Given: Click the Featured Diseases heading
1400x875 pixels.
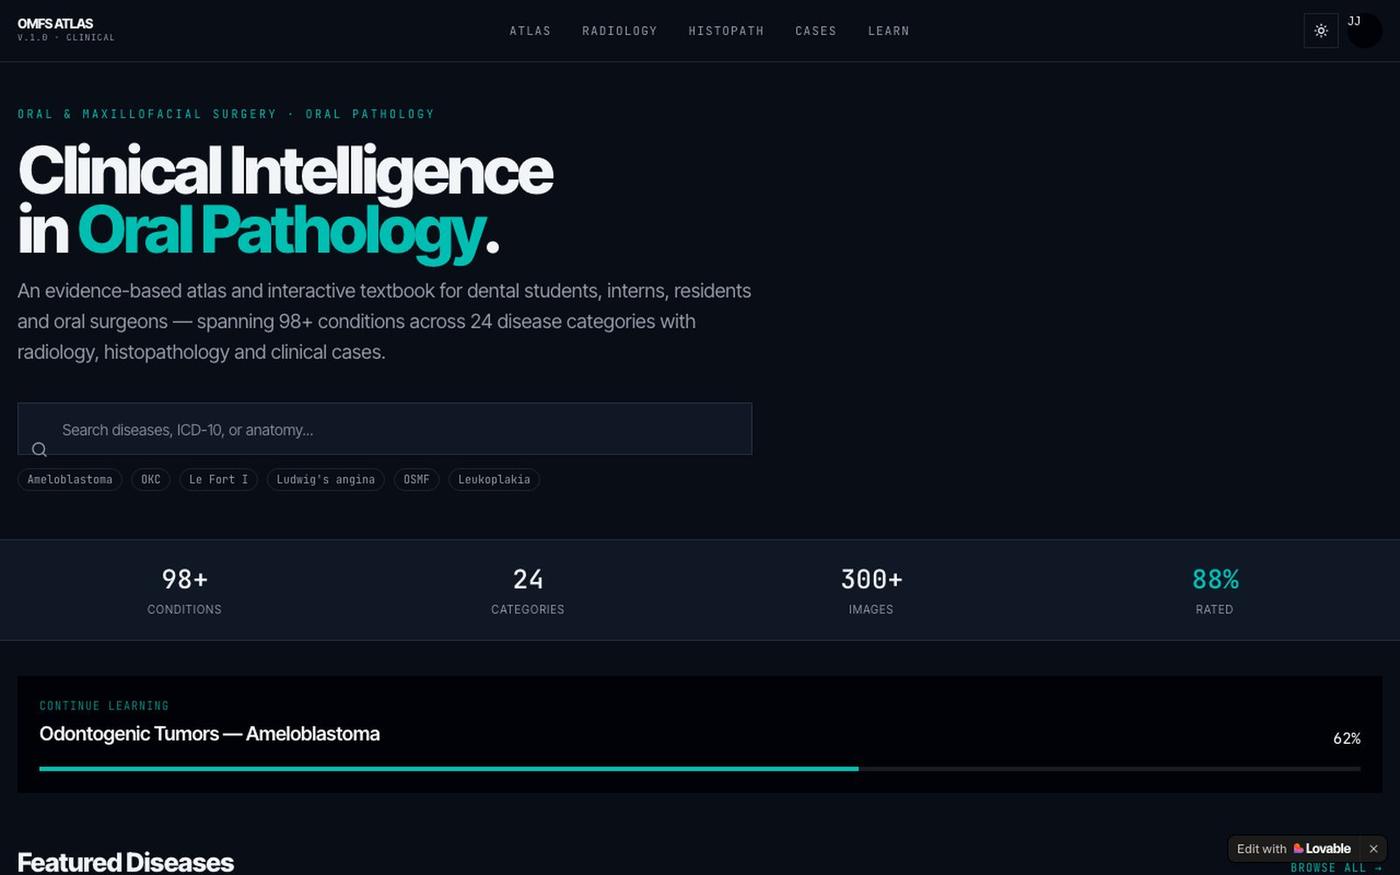Looking at the screenshot, I should click(x=126, y=862).
